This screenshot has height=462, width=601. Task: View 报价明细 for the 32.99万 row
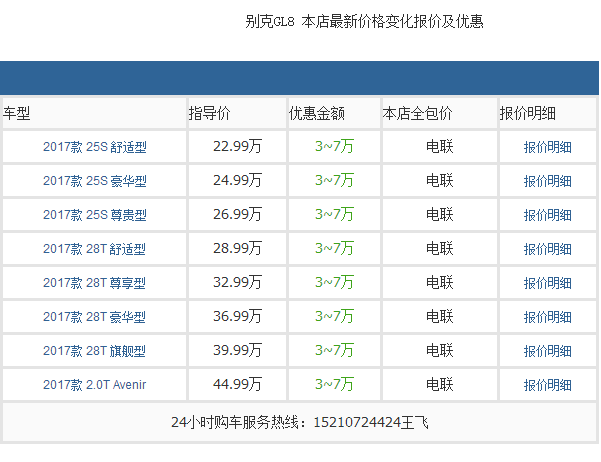[548, 283]
